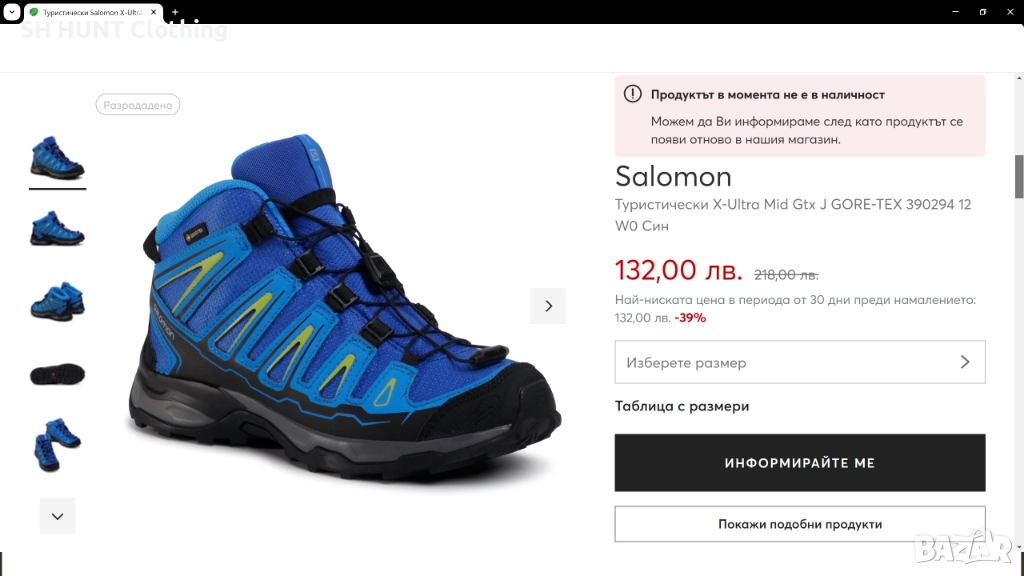Viewport: 1024px width, 576px height.
Task: Pick the fifth thumbnail of standing boots
Action: point(57,445)
